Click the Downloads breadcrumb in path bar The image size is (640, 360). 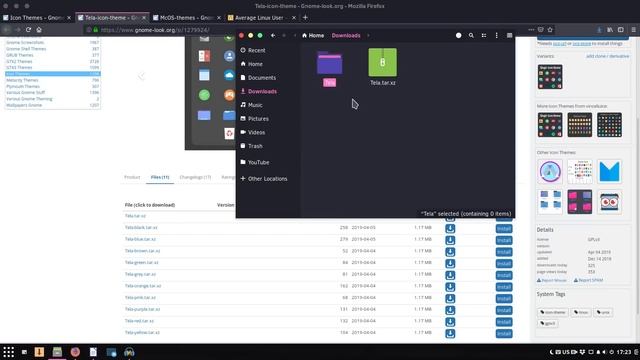346,36
